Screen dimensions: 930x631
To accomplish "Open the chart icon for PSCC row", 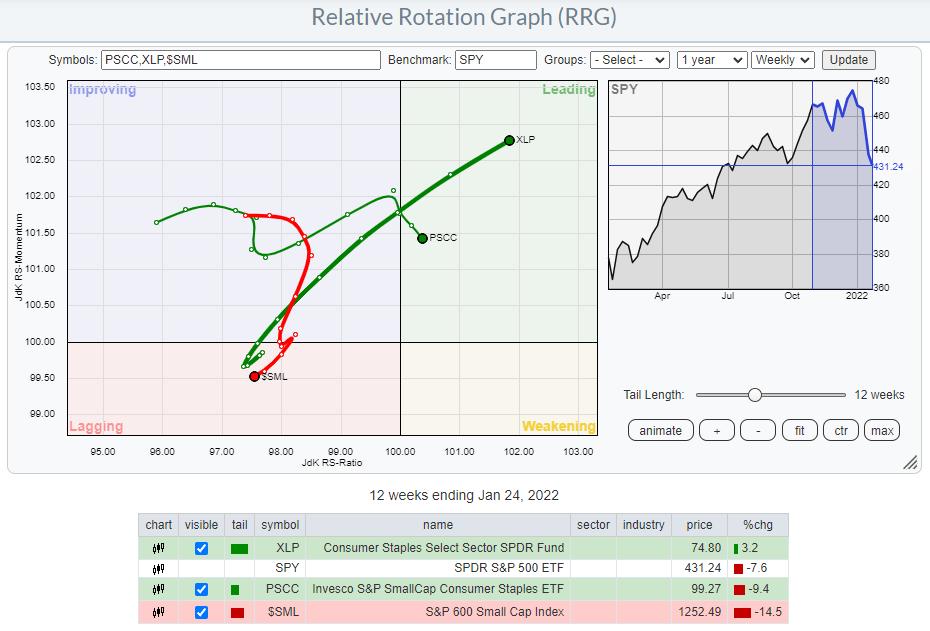I will [158, 590].
